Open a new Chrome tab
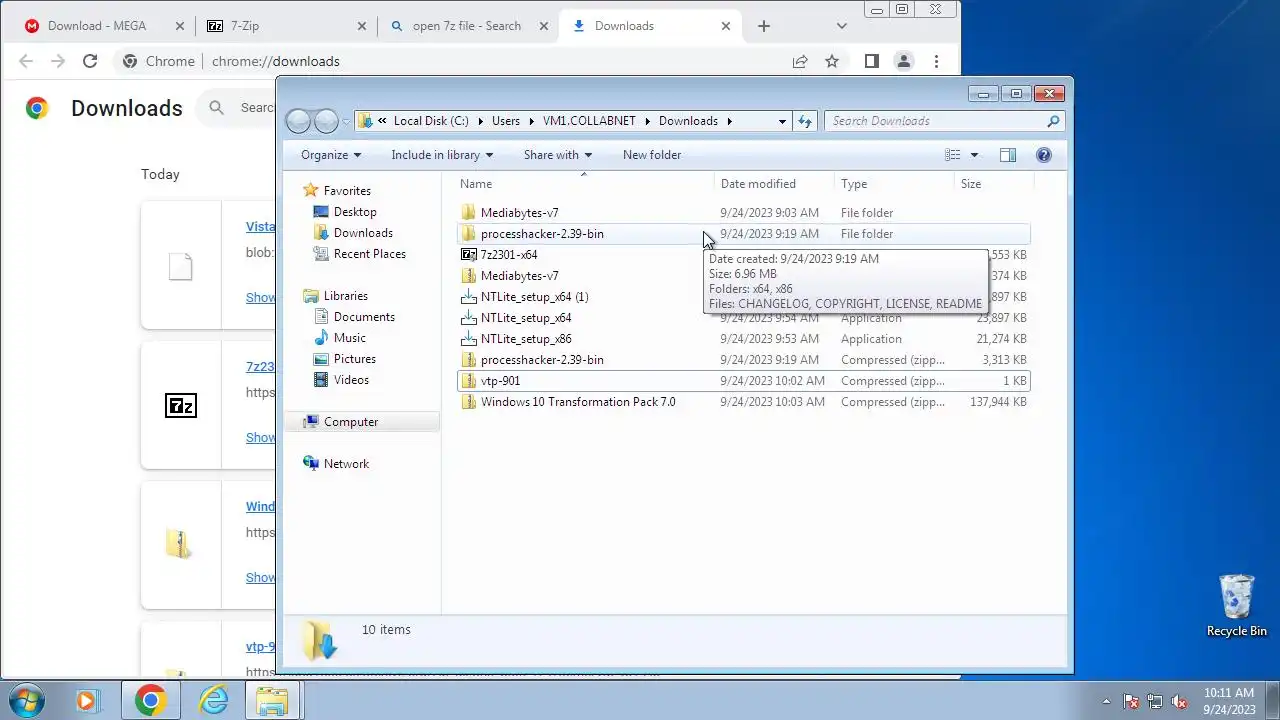The height and width of the screenshot is (720, 1280). (x=764, y=26)
